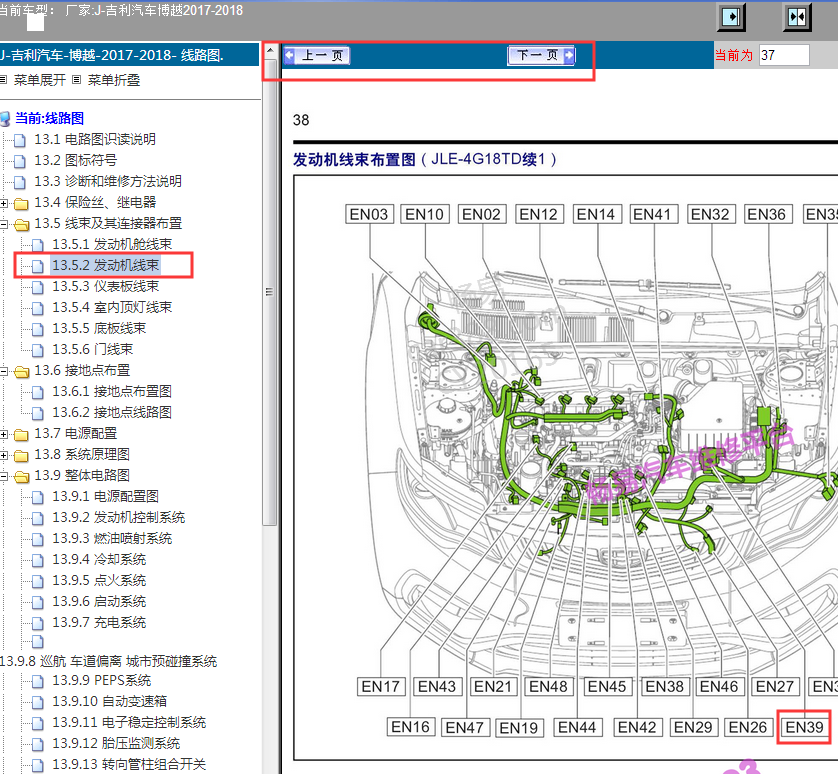Click connector label EN36 in diagram
This screenshot has height=774, width=838.
(x=767, y=214)
